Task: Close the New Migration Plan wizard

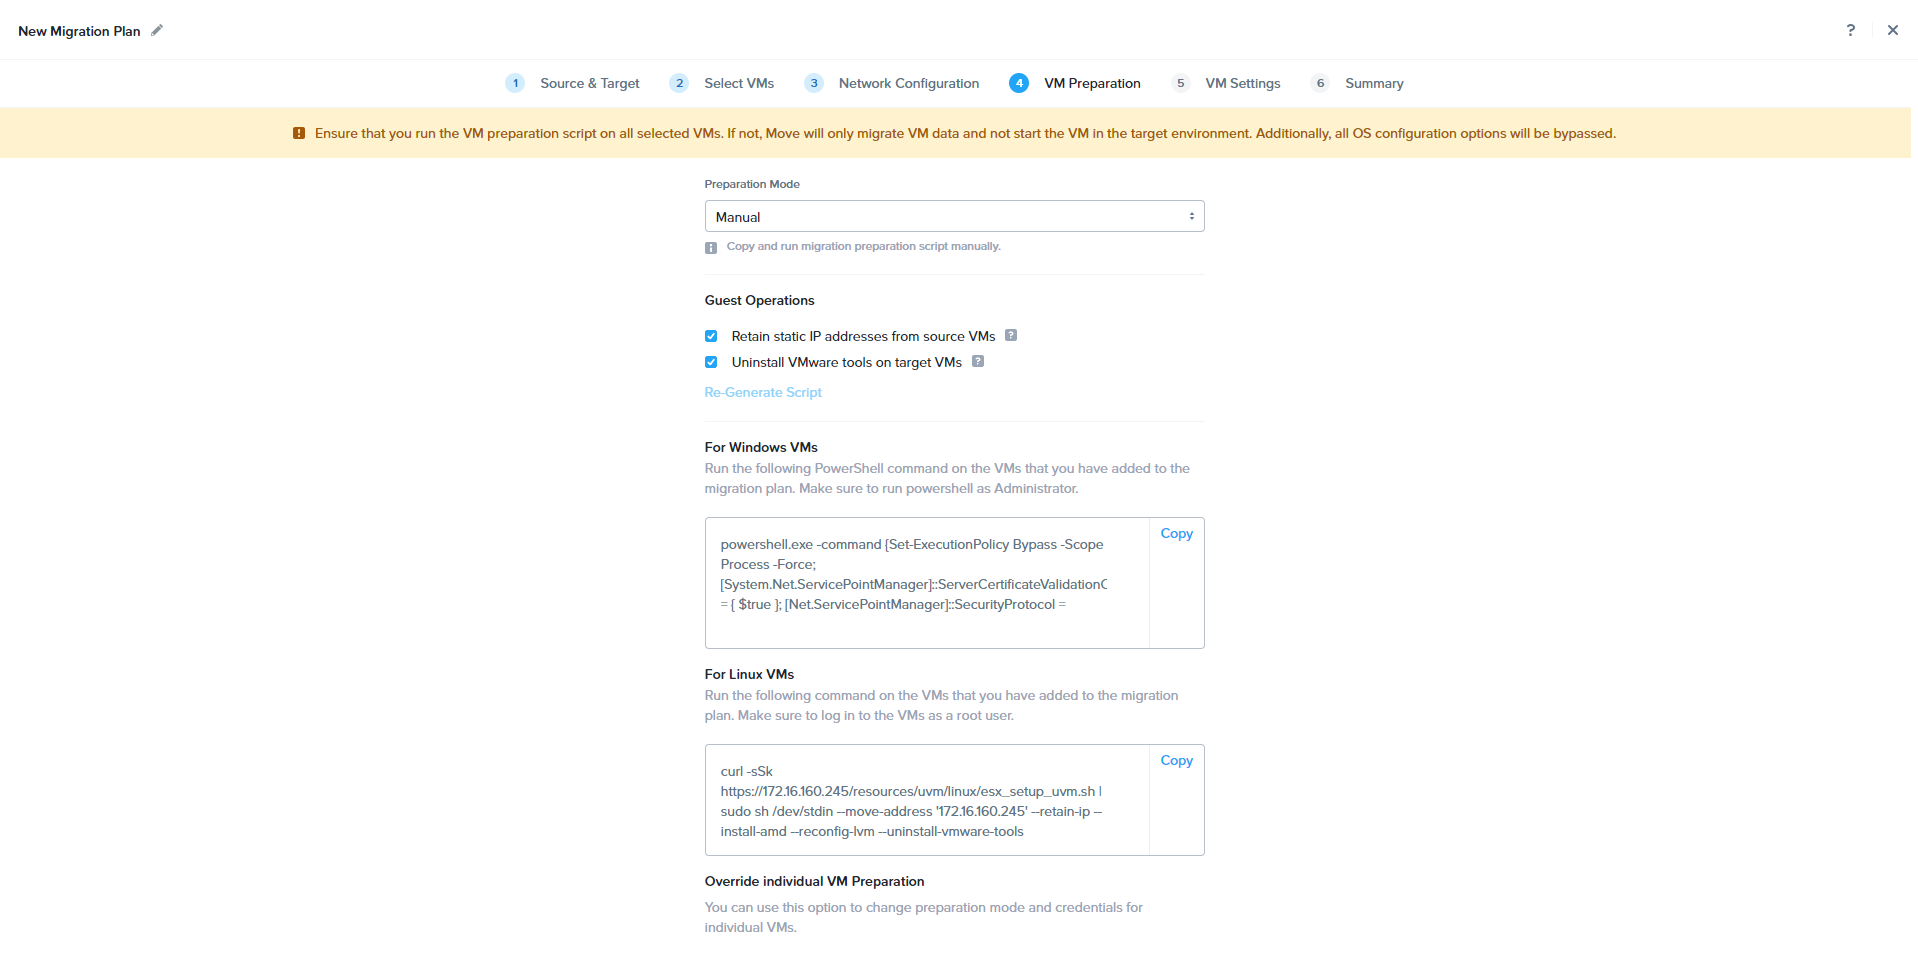Action: coord(1892,30)
